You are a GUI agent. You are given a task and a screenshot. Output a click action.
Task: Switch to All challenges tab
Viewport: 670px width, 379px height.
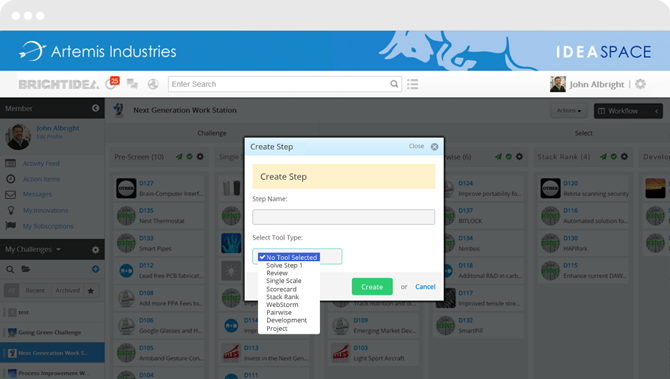(x=12, y=291)
